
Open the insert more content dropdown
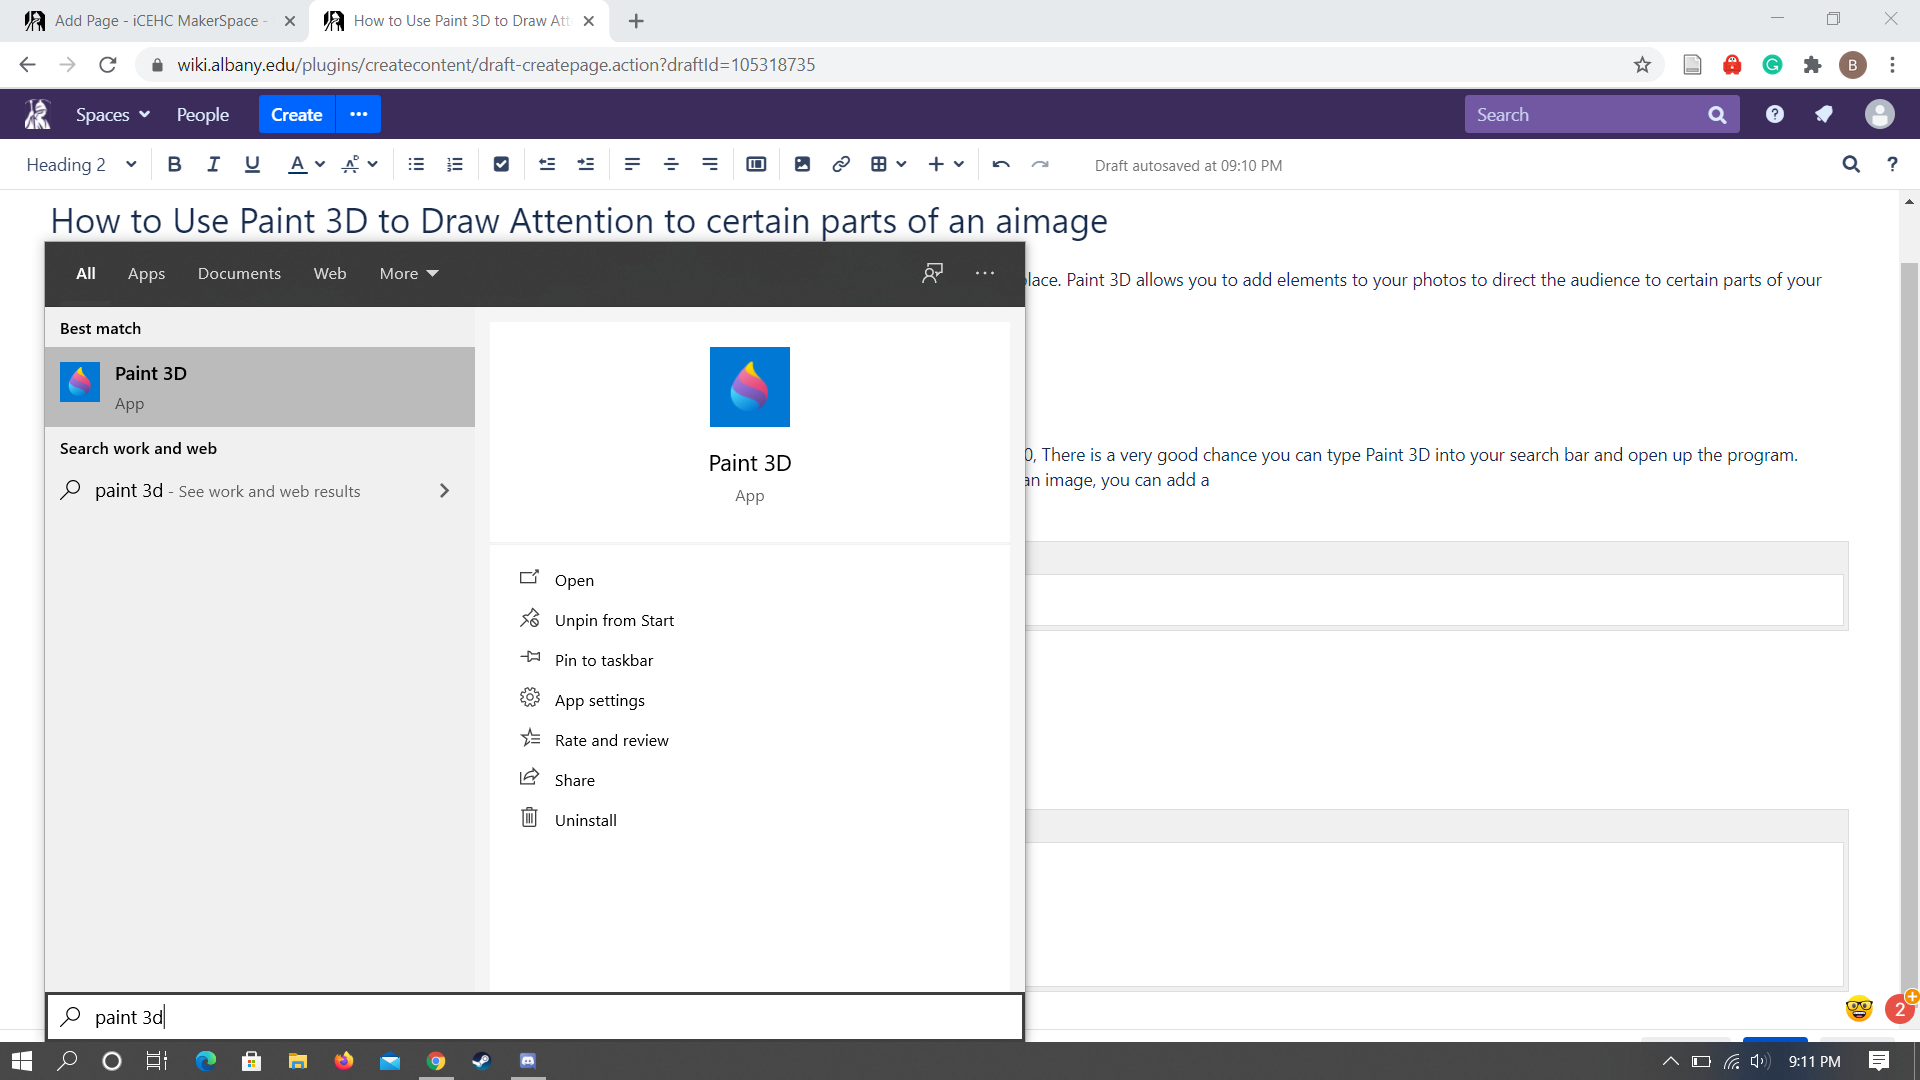tap(945, 165)
